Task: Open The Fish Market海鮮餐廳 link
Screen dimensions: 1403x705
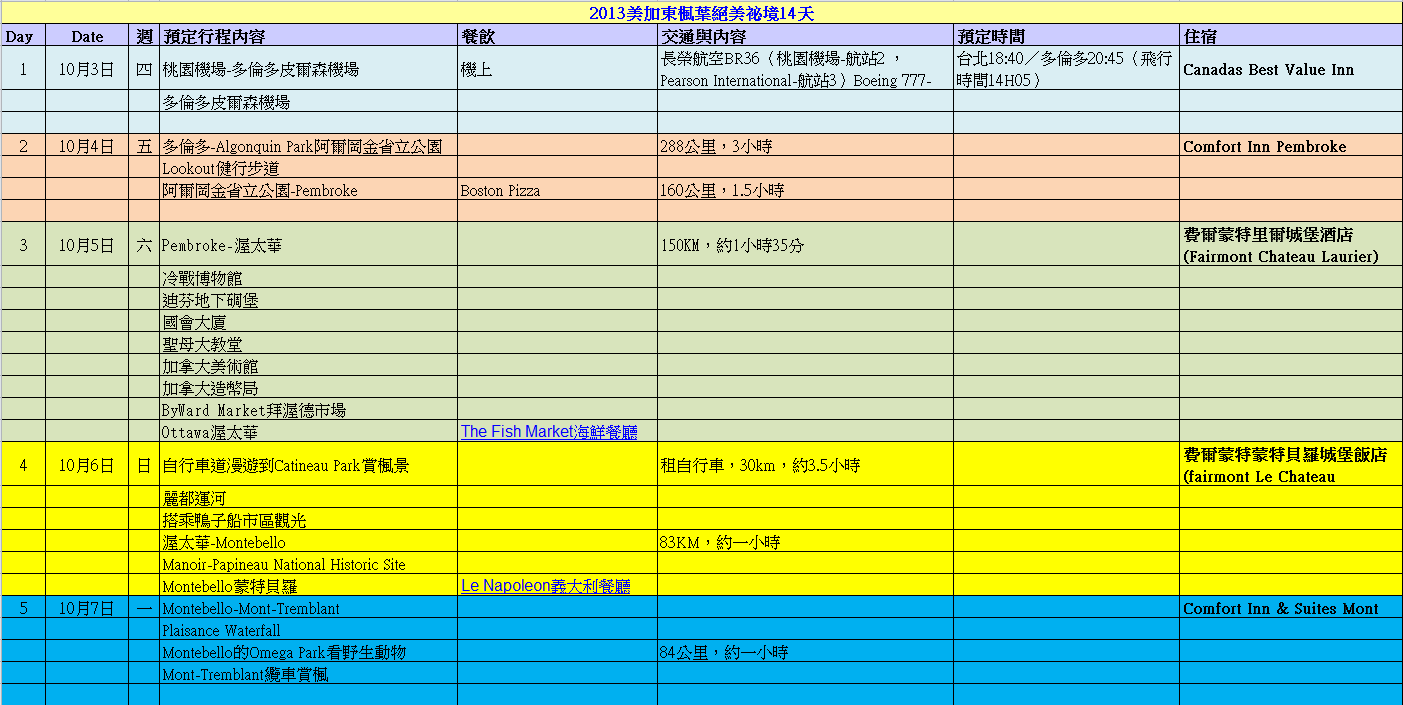Action: (x=548, y=432)
